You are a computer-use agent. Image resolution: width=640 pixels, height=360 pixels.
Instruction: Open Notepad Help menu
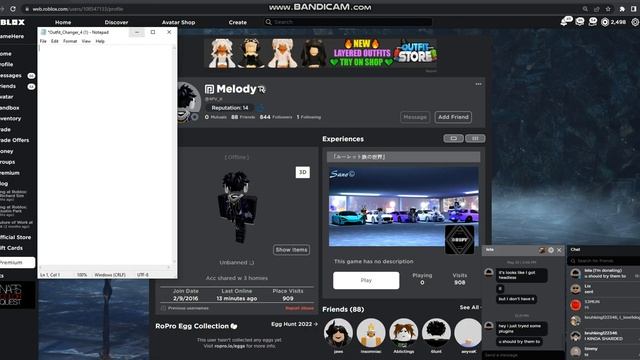(x=100, y=41)
